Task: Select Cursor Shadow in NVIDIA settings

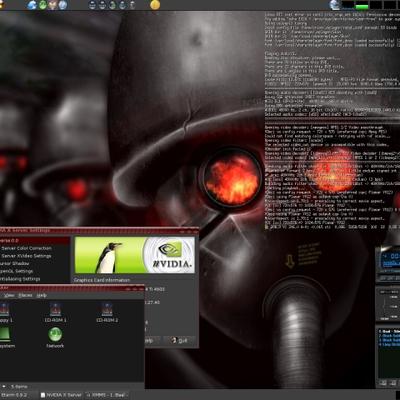Action: pyautogui.click(x=15, y=264)
